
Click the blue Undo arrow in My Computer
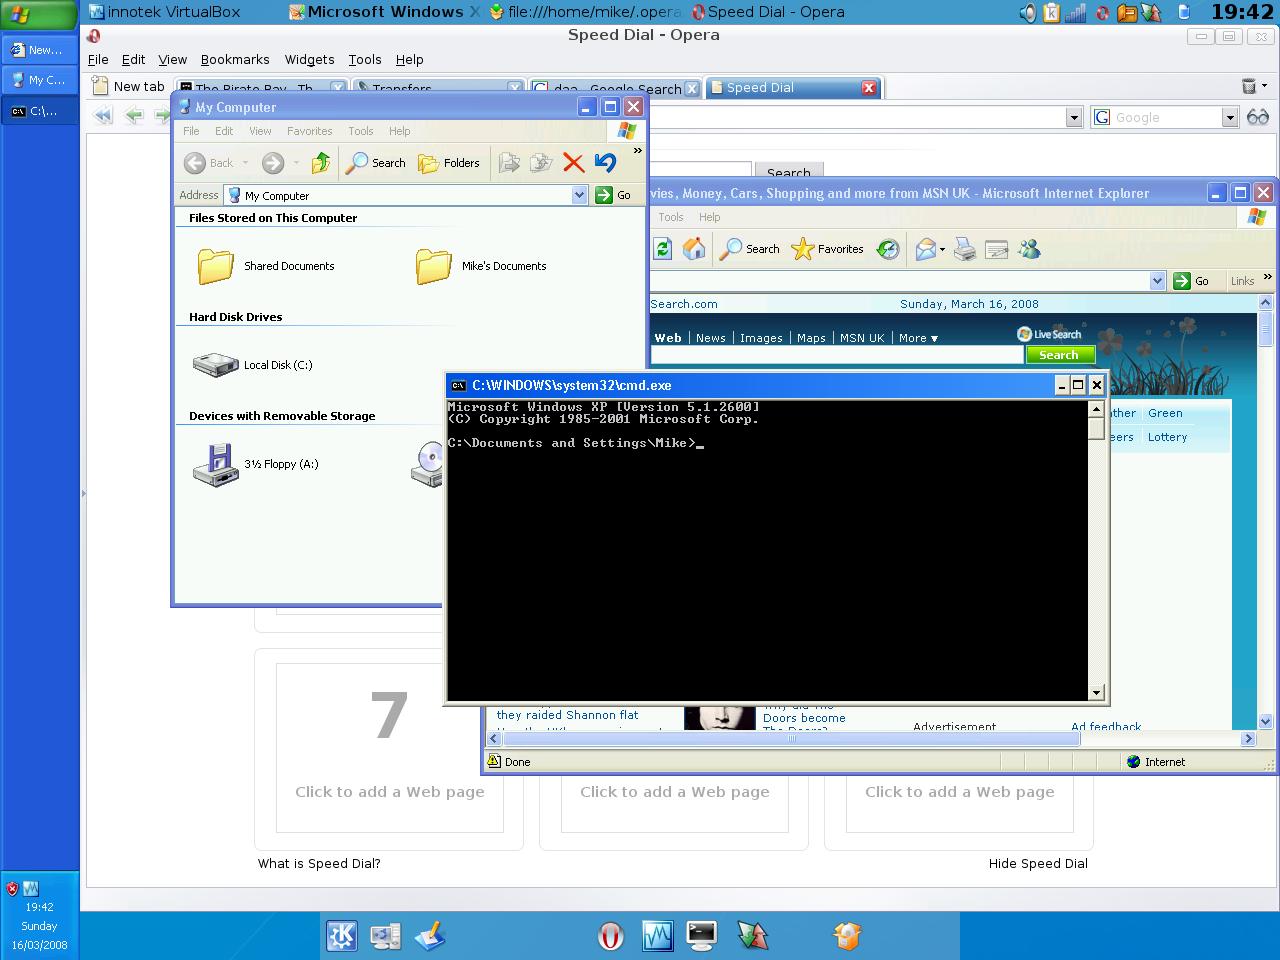(605, 163)
